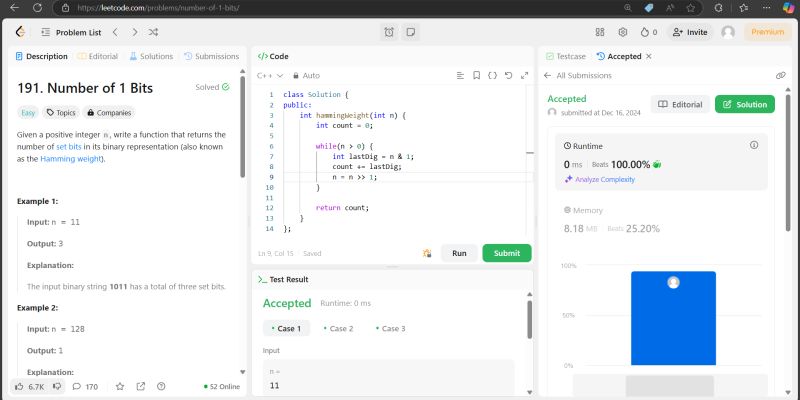Screen dimensions: 800x400
Task: Close the Accepted tab
Action: click(x=649, y=56)
